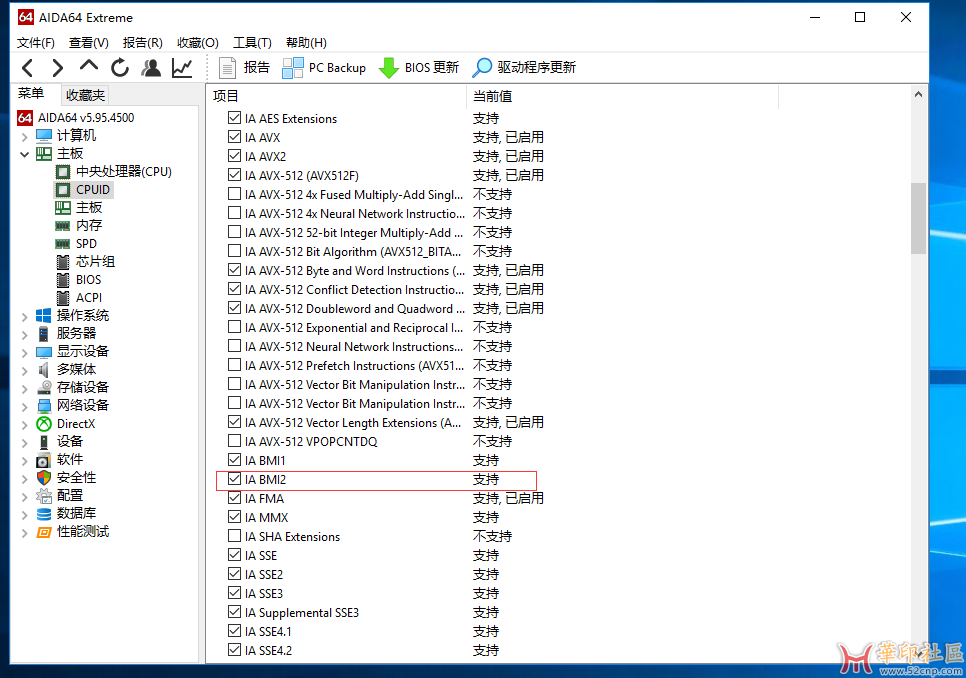Switch to the 菜单 tab
This screenshot has height=678, width=966.
[x=31, y=94]
